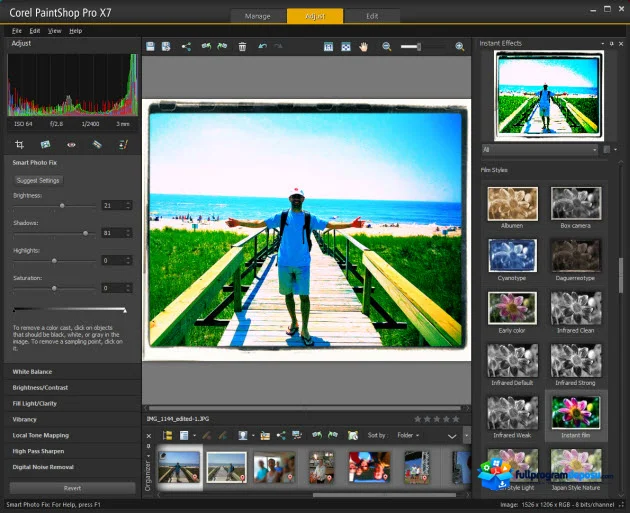
Task: Expand the High Pass Sharpen section
Action: tap(73, 451)
